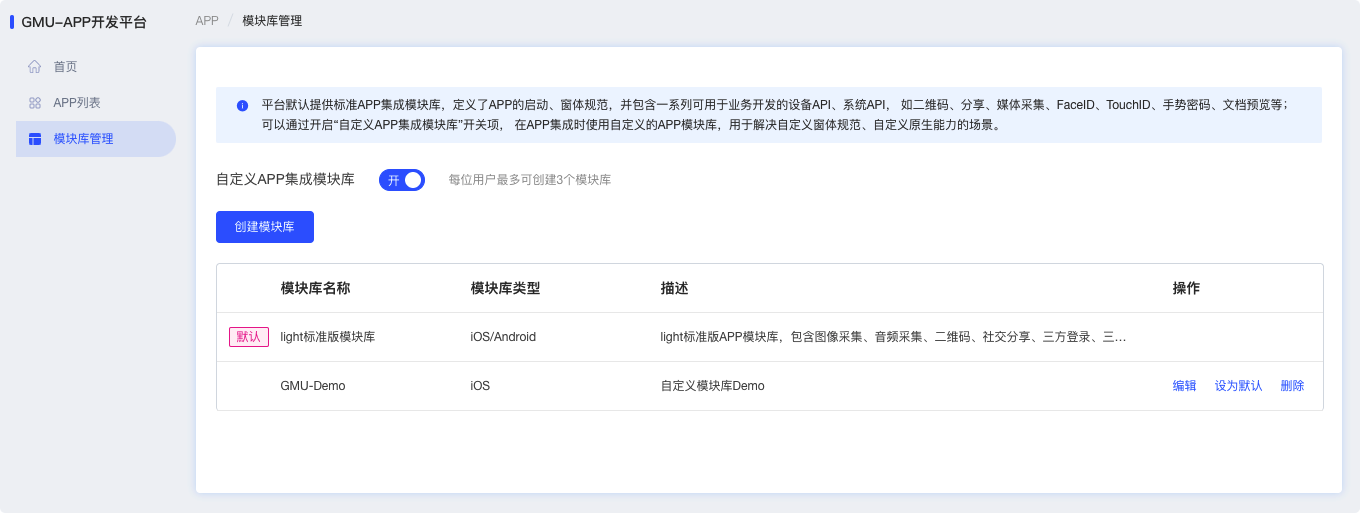Set GMU-Demo as default via 设为默认
Image resolution: width=1360 pixels, height=513 pixels.
point(1238,386)
